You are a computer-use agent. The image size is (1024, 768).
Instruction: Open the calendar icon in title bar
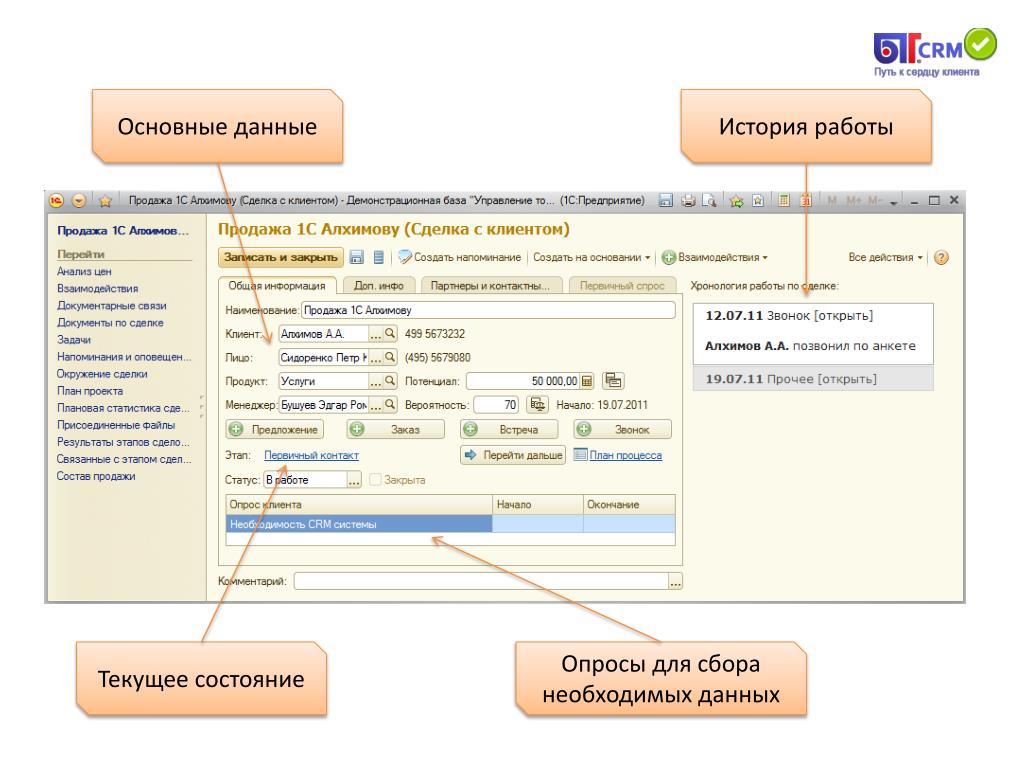[x=807, y=200]
